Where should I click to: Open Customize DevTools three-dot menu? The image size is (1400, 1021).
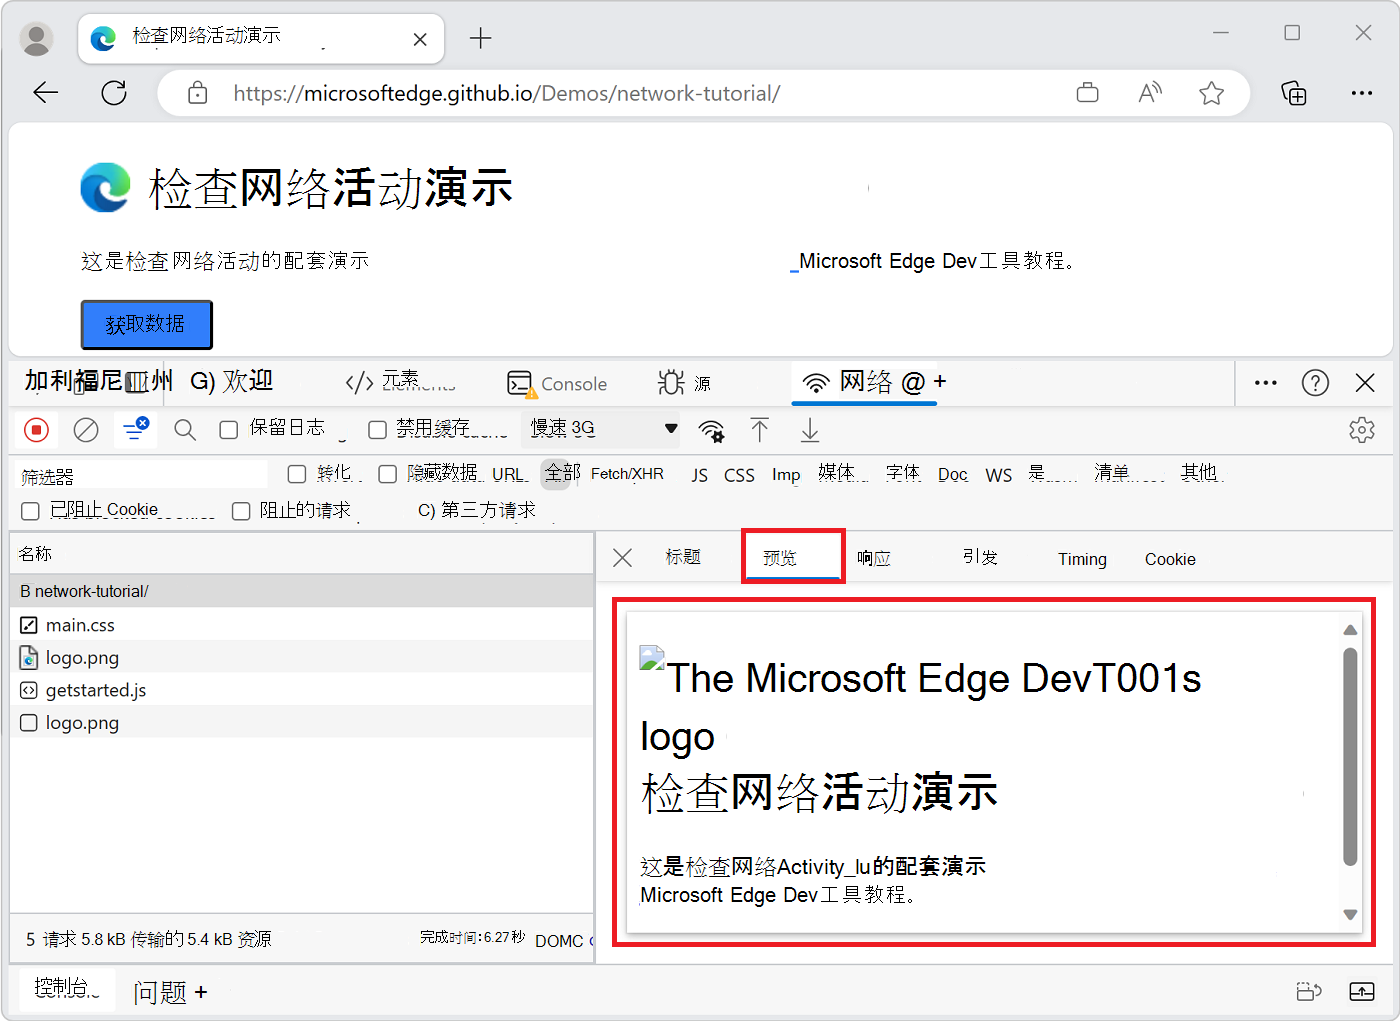1266,383
